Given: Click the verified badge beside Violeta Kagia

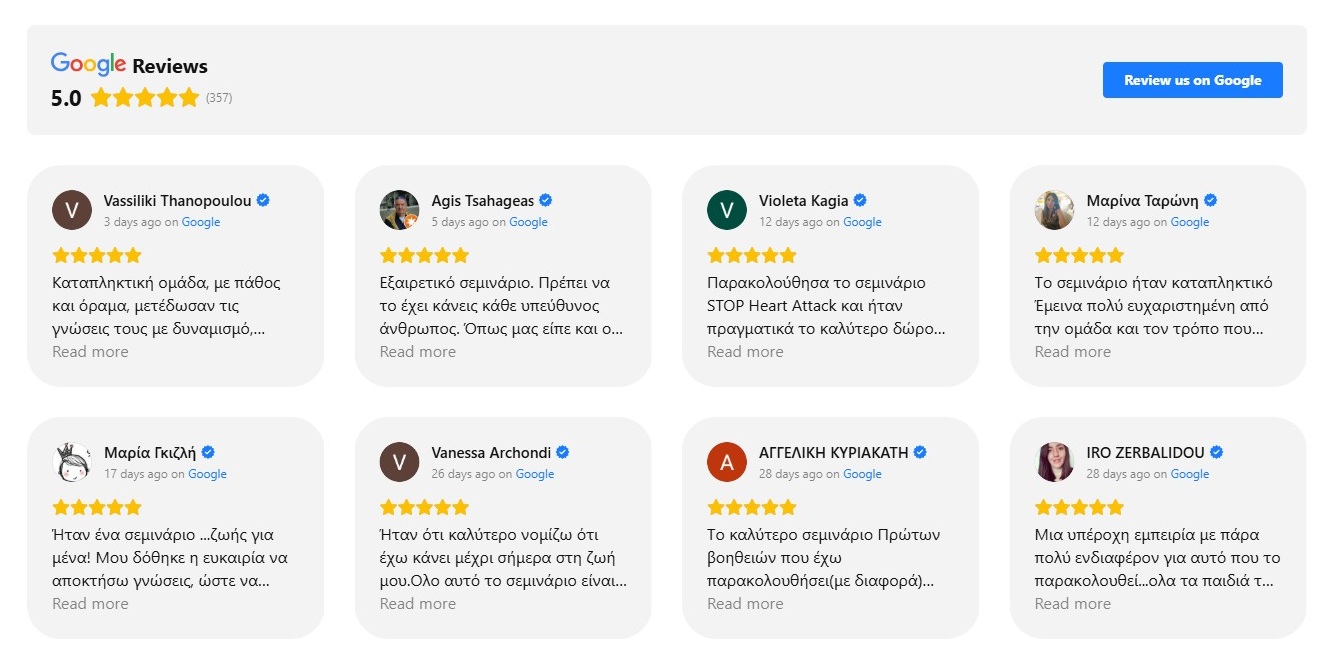Looking at the screenshot, I should (860, 200).
